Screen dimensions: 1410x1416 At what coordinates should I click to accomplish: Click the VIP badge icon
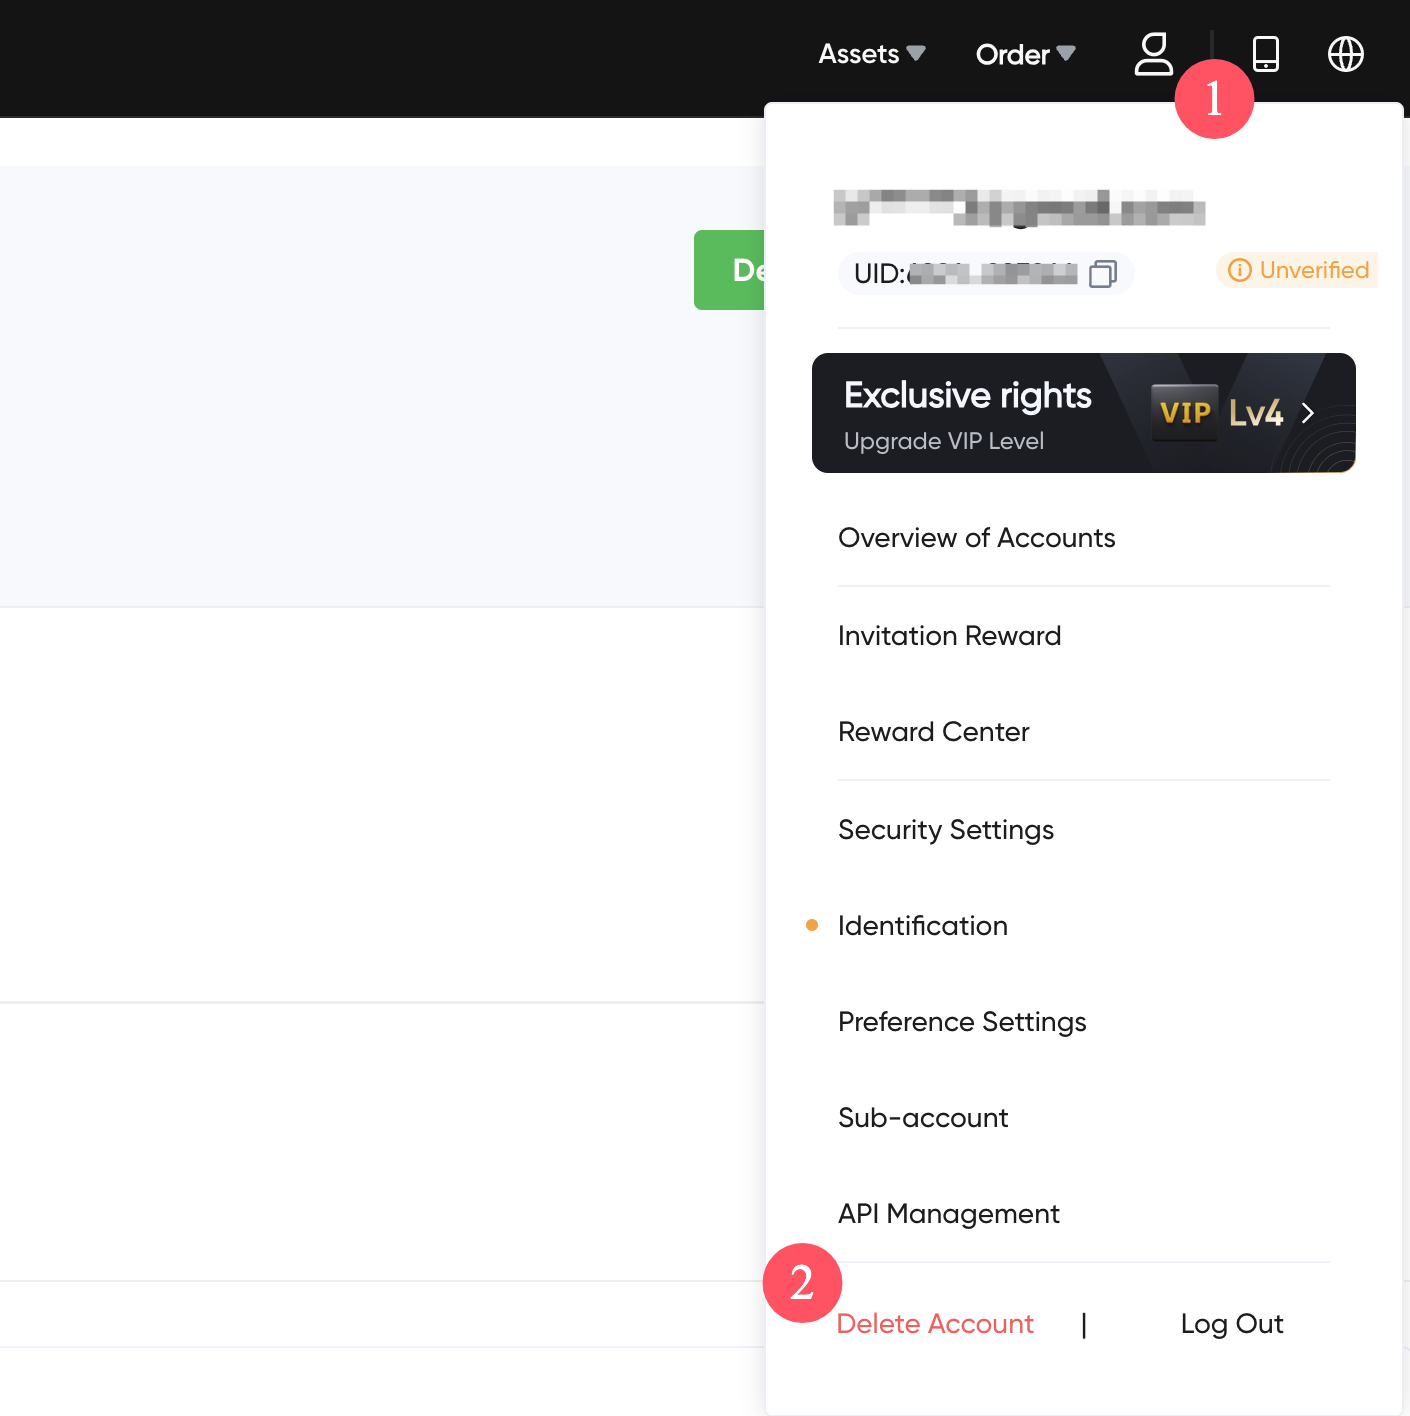click(1185, 413)
